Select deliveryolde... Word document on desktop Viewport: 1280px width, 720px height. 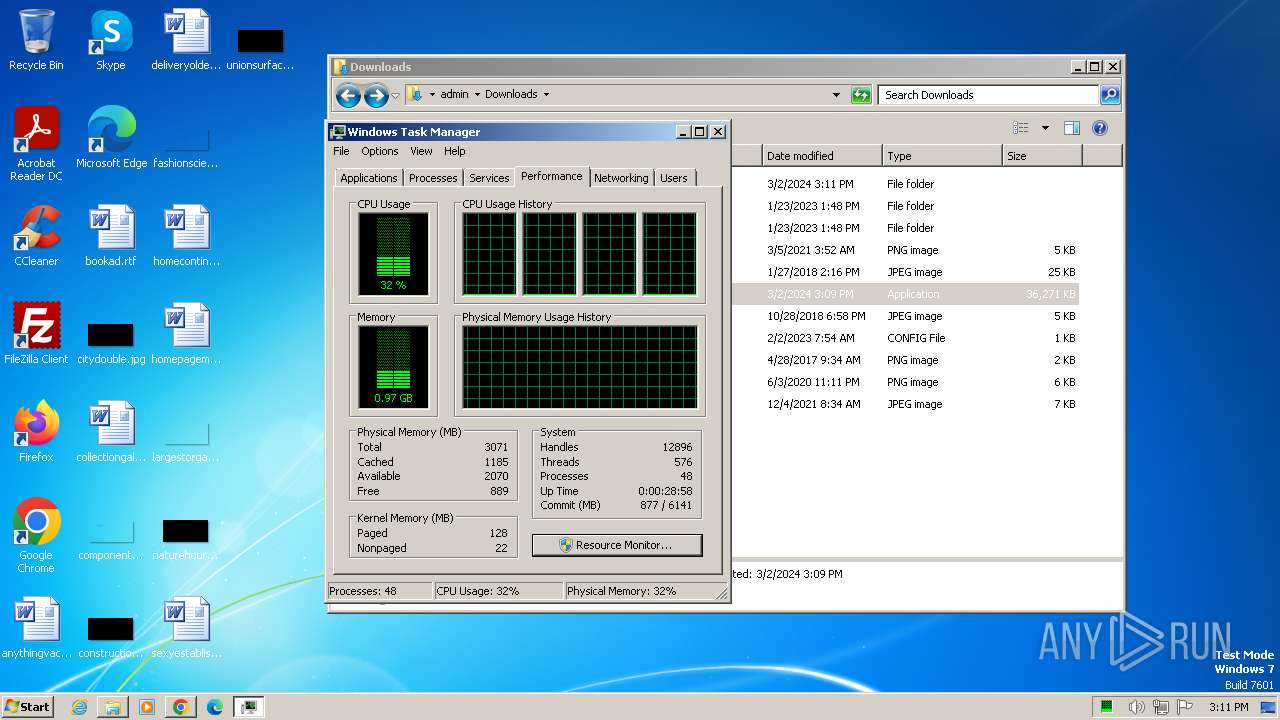coord(186,41)
